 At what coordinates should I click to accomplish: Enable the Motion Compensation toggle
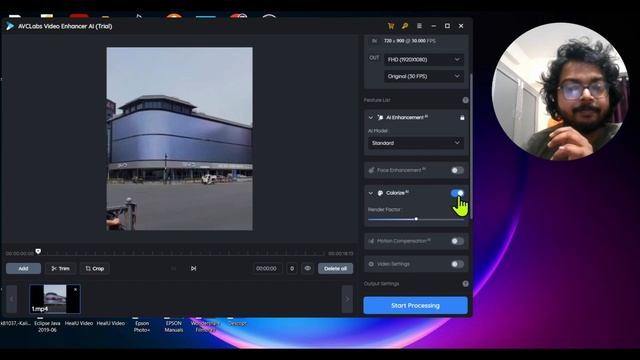(457, 241)
